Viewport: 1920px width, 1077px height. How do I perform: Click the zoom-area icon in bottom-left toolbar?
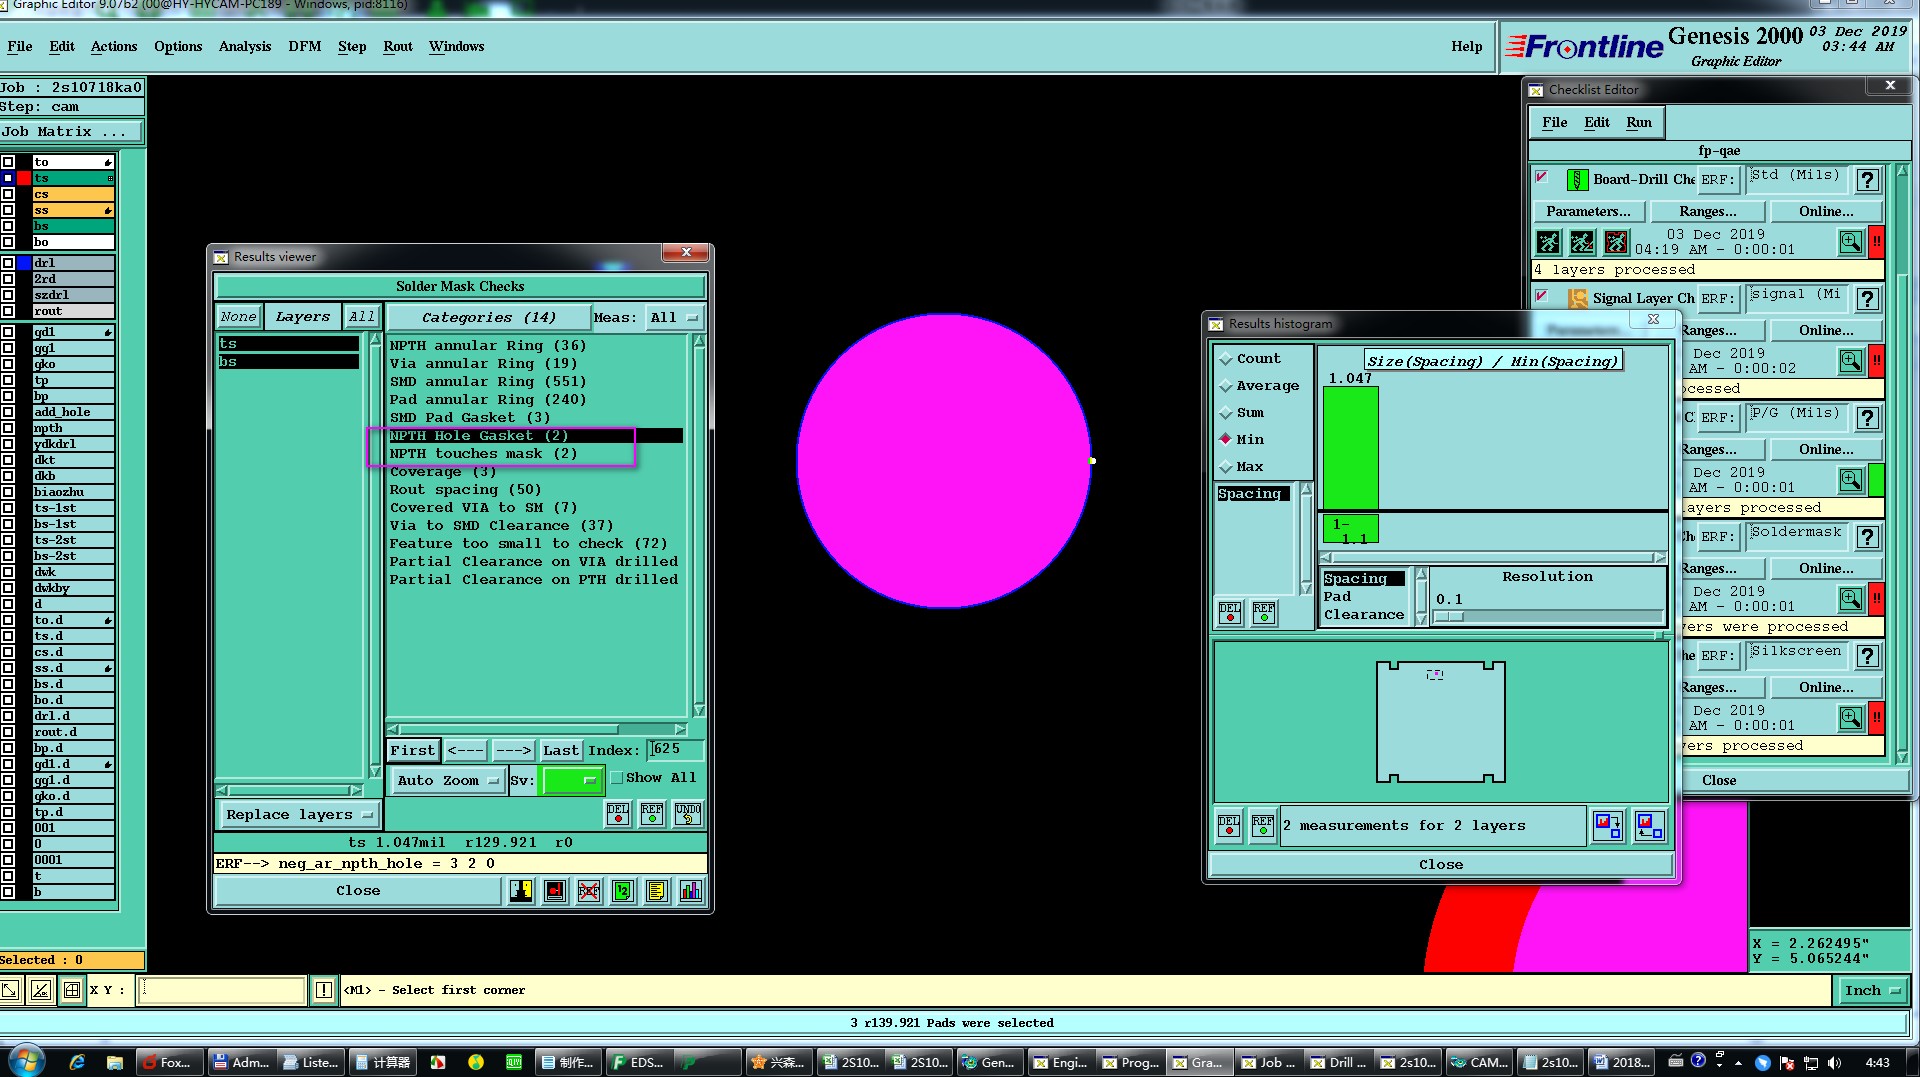10,990
